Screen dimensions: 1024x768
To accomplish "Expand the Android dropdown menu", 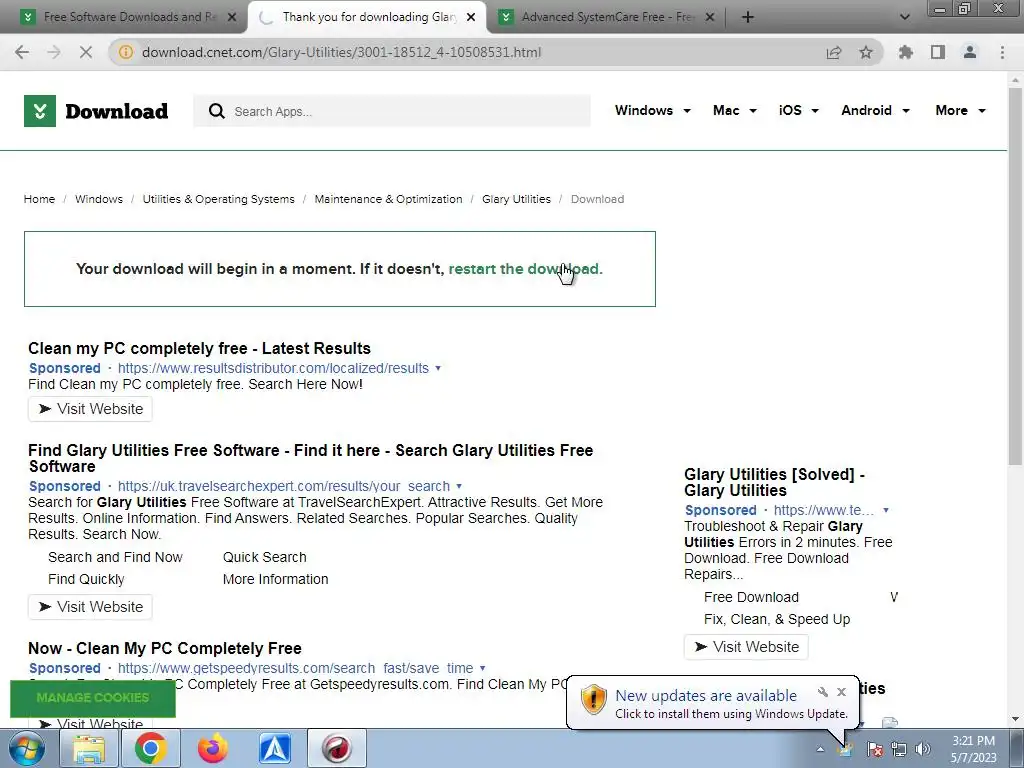I will tap(876, 110).
